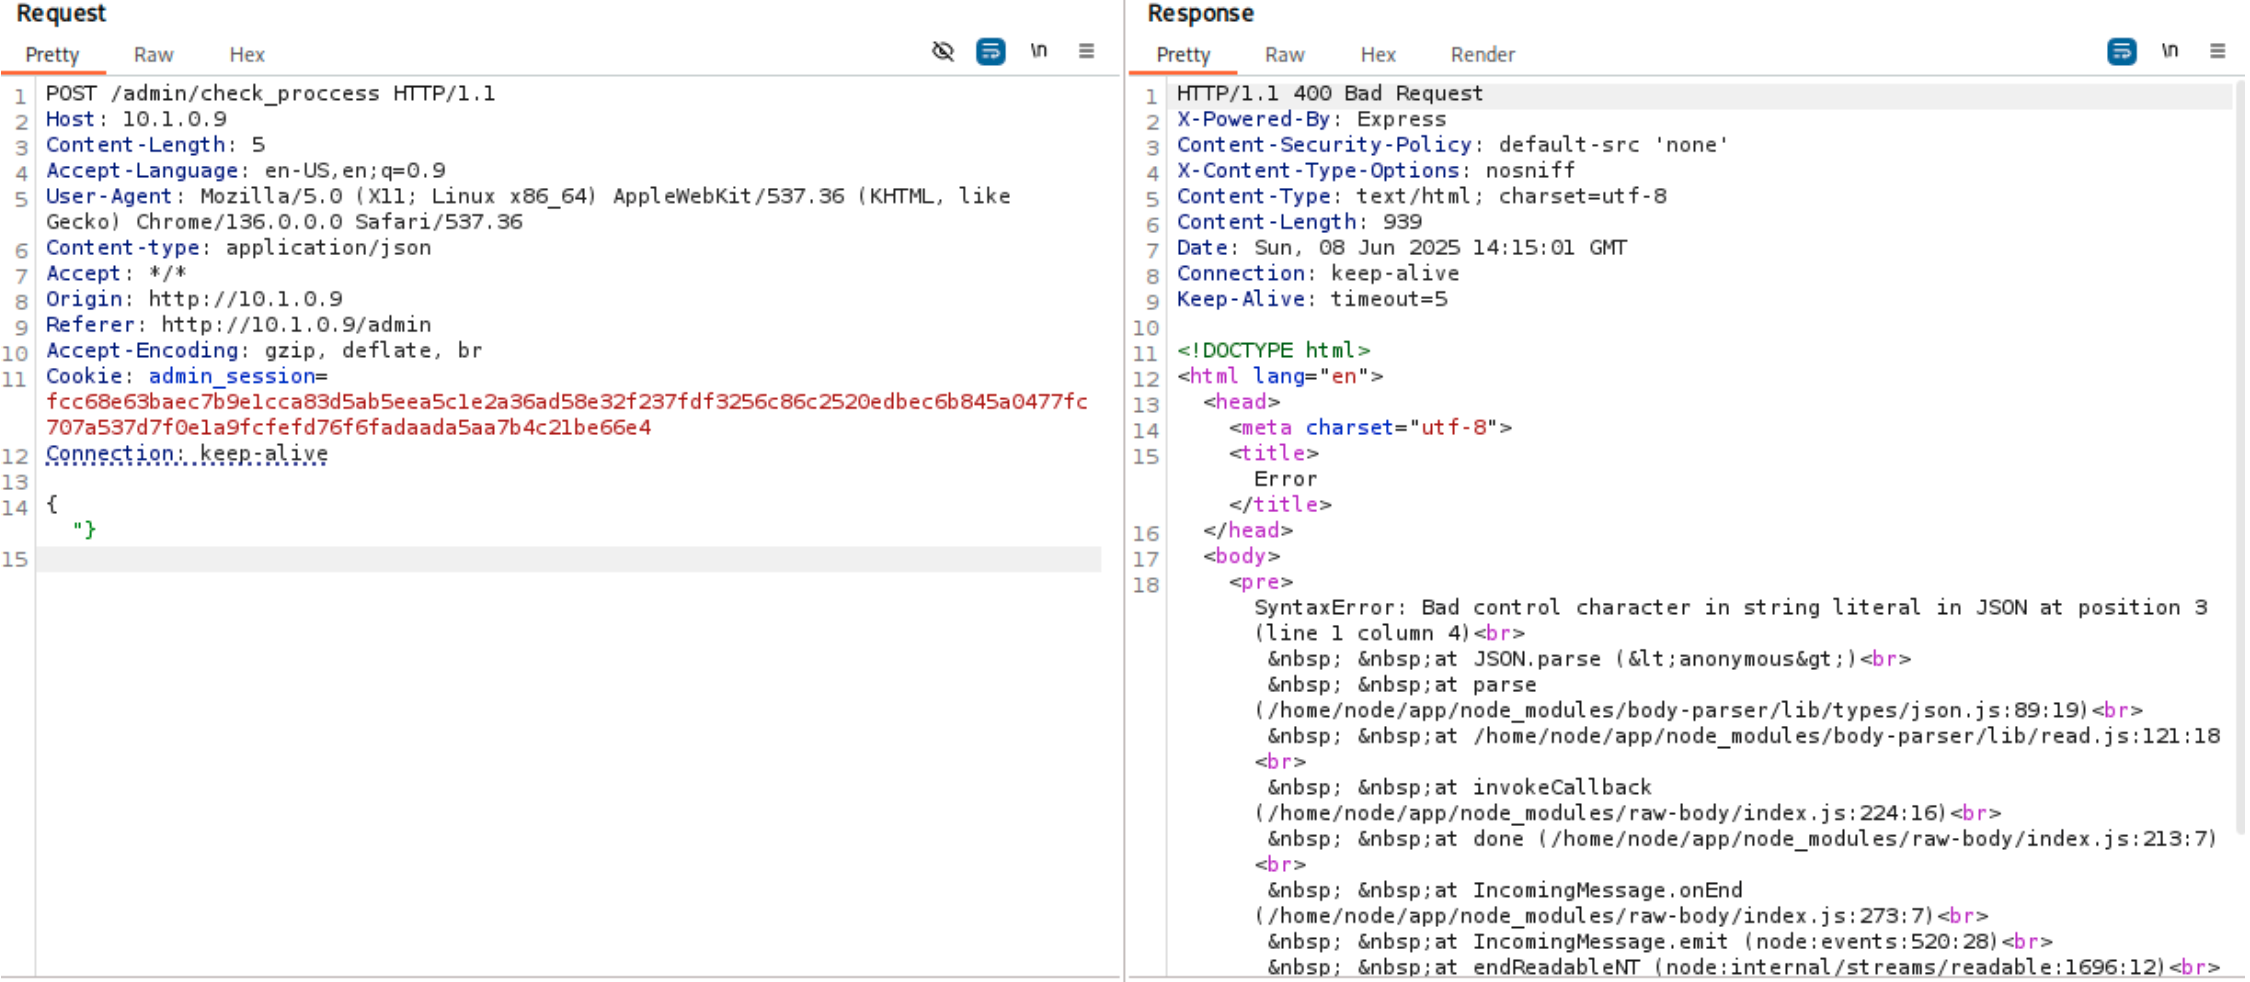Image resolution: width=2250 pixels, height=982 pixels.
Task: Click the X-Content-Type-Options: nosniff header
Action: (x=1375, y=170)
